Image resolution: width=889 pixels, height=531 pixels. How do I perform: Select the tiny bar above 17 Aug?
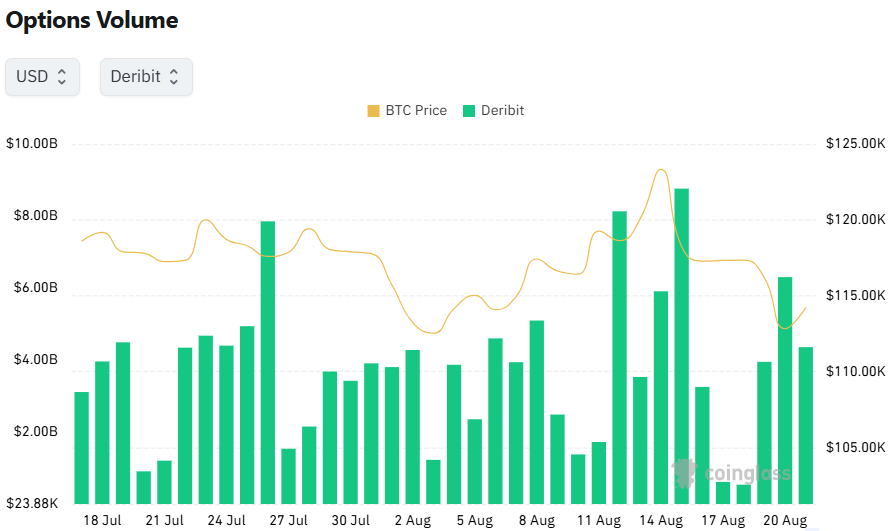(x=723, y=493)
